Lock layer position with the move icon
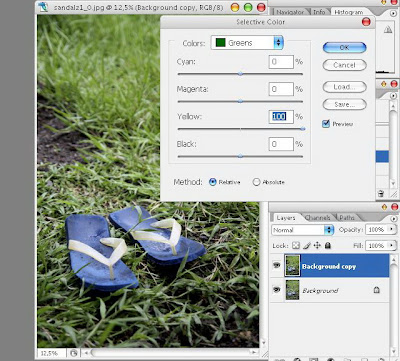The image size is (400, 361). click(317, 246)
